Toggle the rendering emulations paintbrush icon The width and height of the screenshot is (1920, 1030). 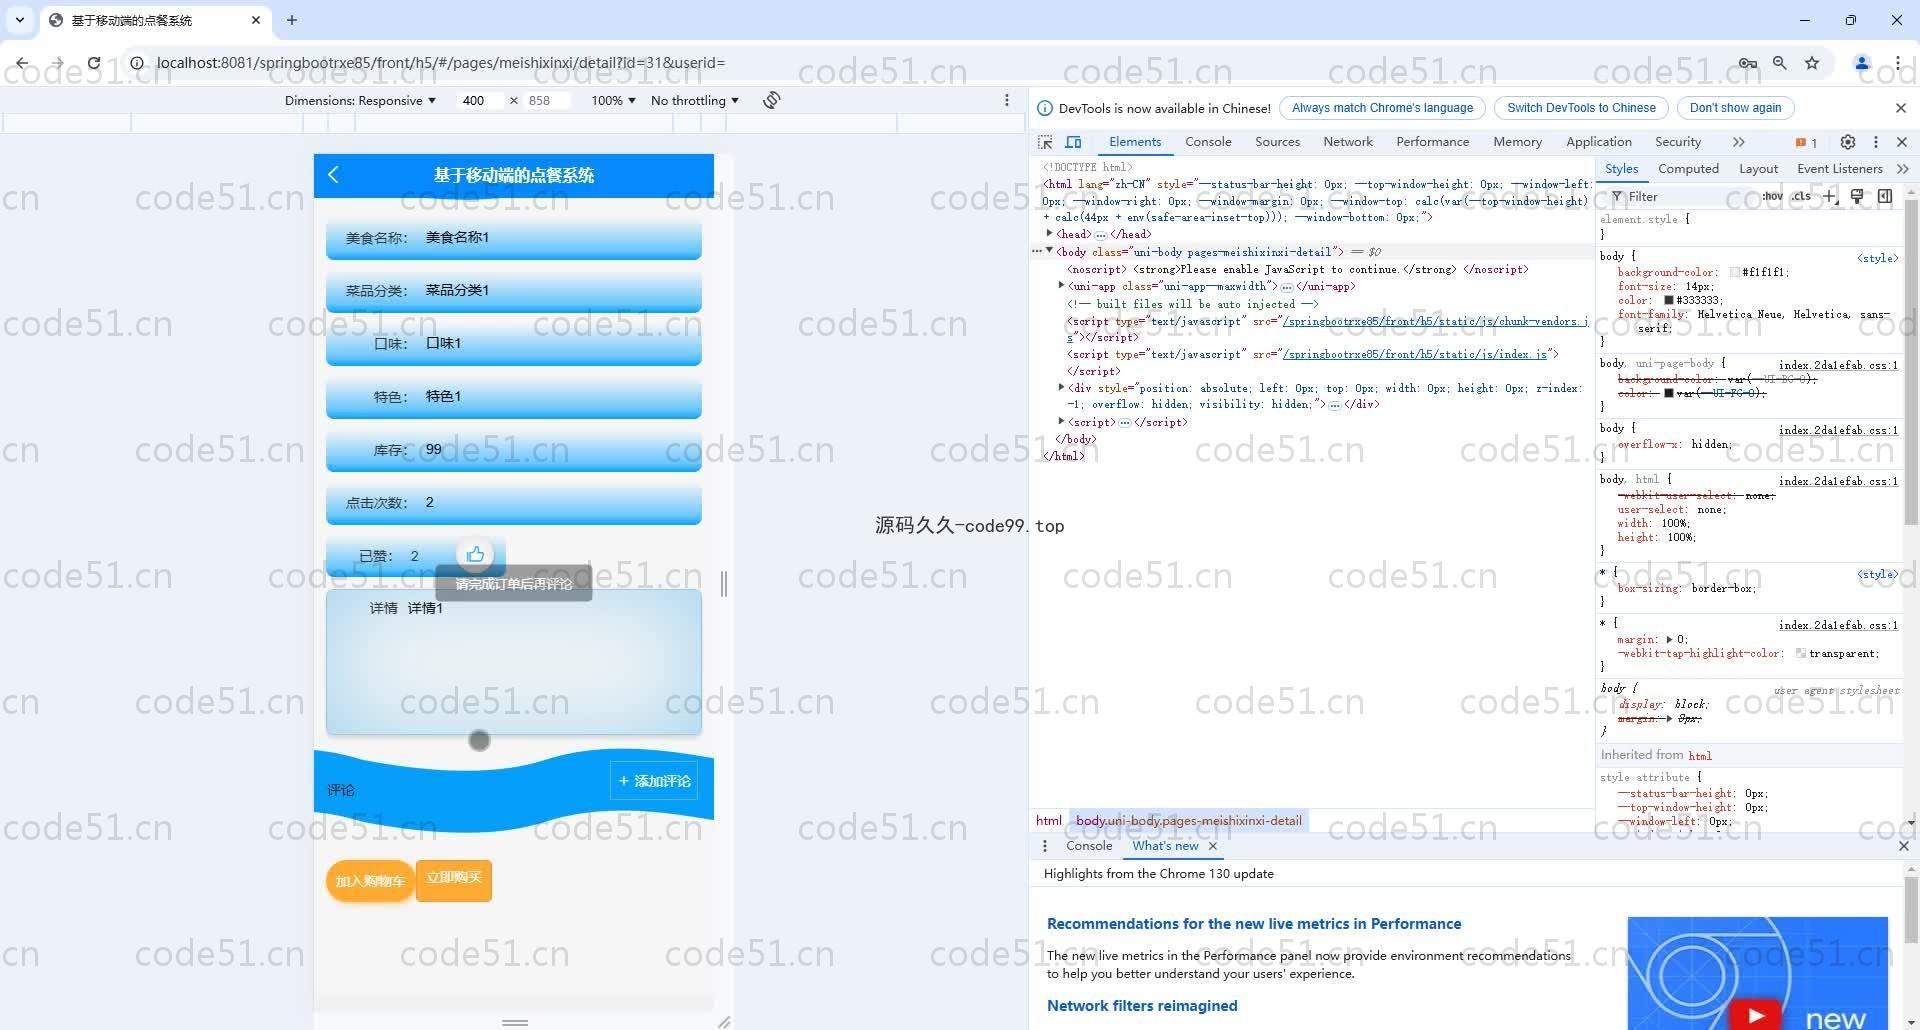pos(1857,196)
